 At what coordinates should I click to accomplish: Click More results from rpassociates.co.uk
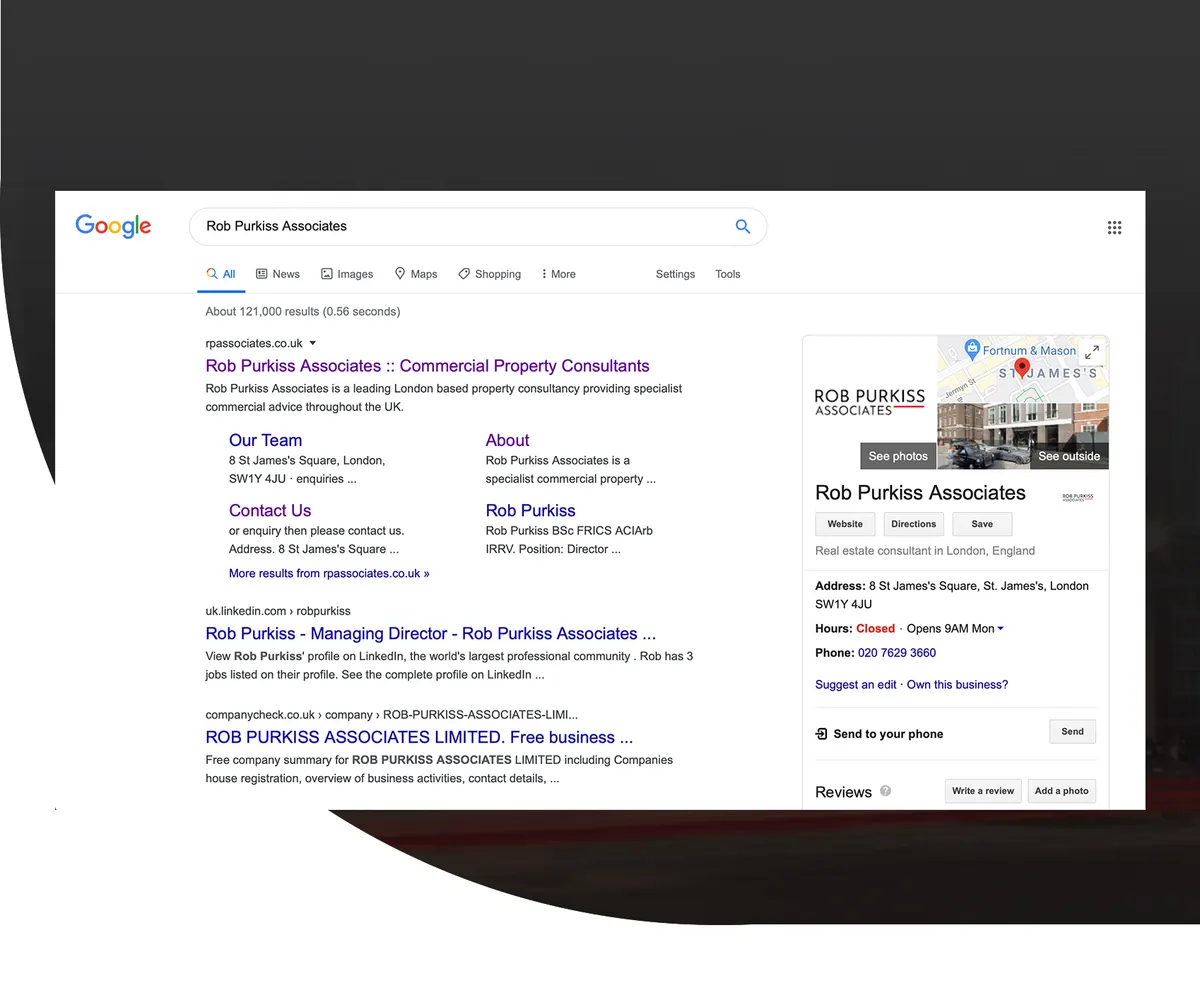(x=329, y=574)
